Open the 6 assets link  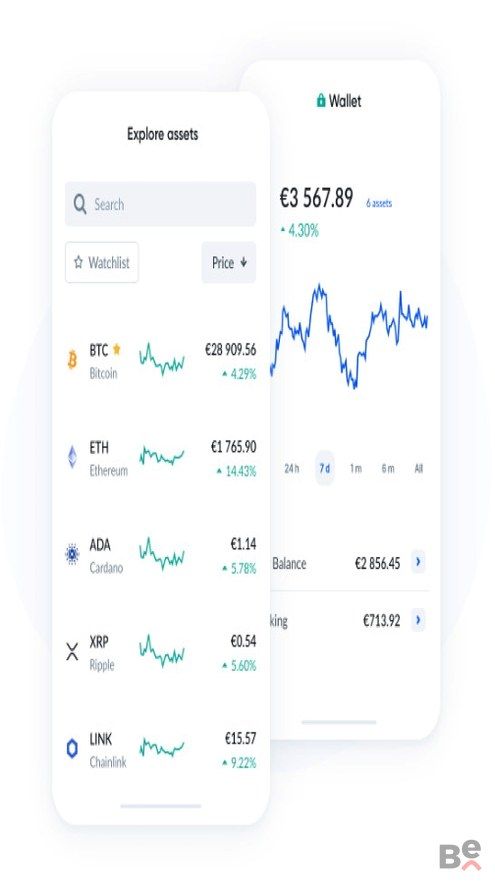(x=379, y=203)
